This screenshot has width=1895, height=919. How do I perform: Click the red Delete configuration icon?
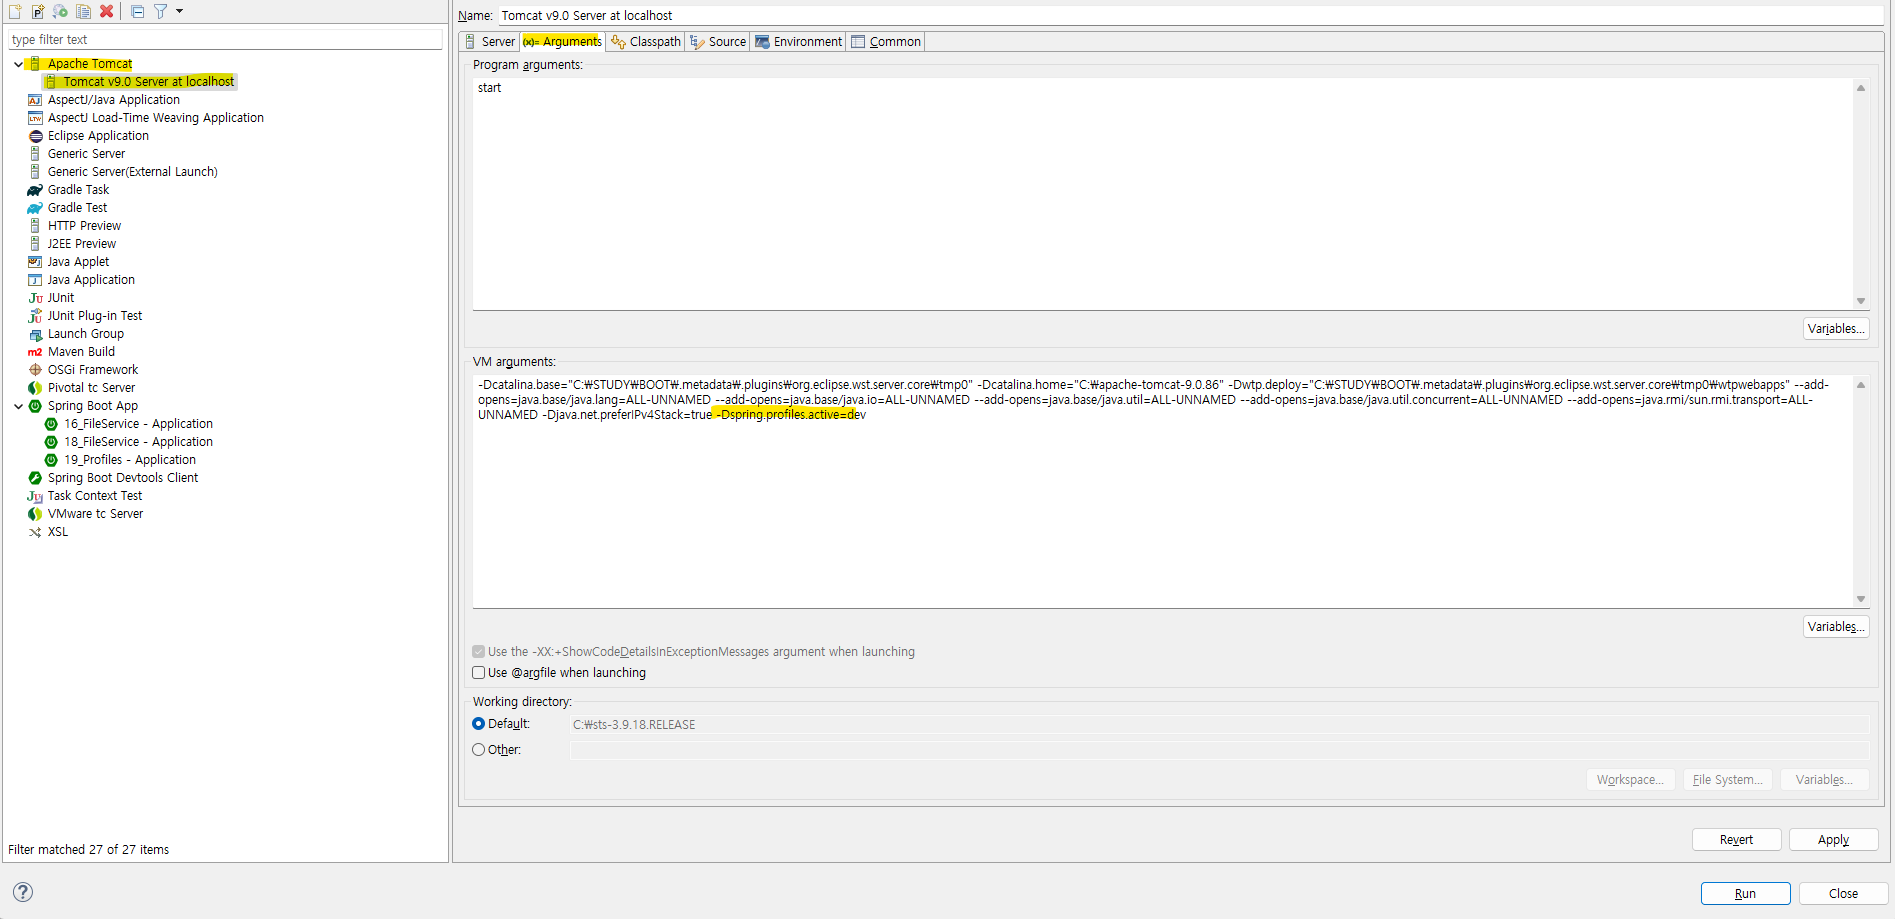point(107,12)
